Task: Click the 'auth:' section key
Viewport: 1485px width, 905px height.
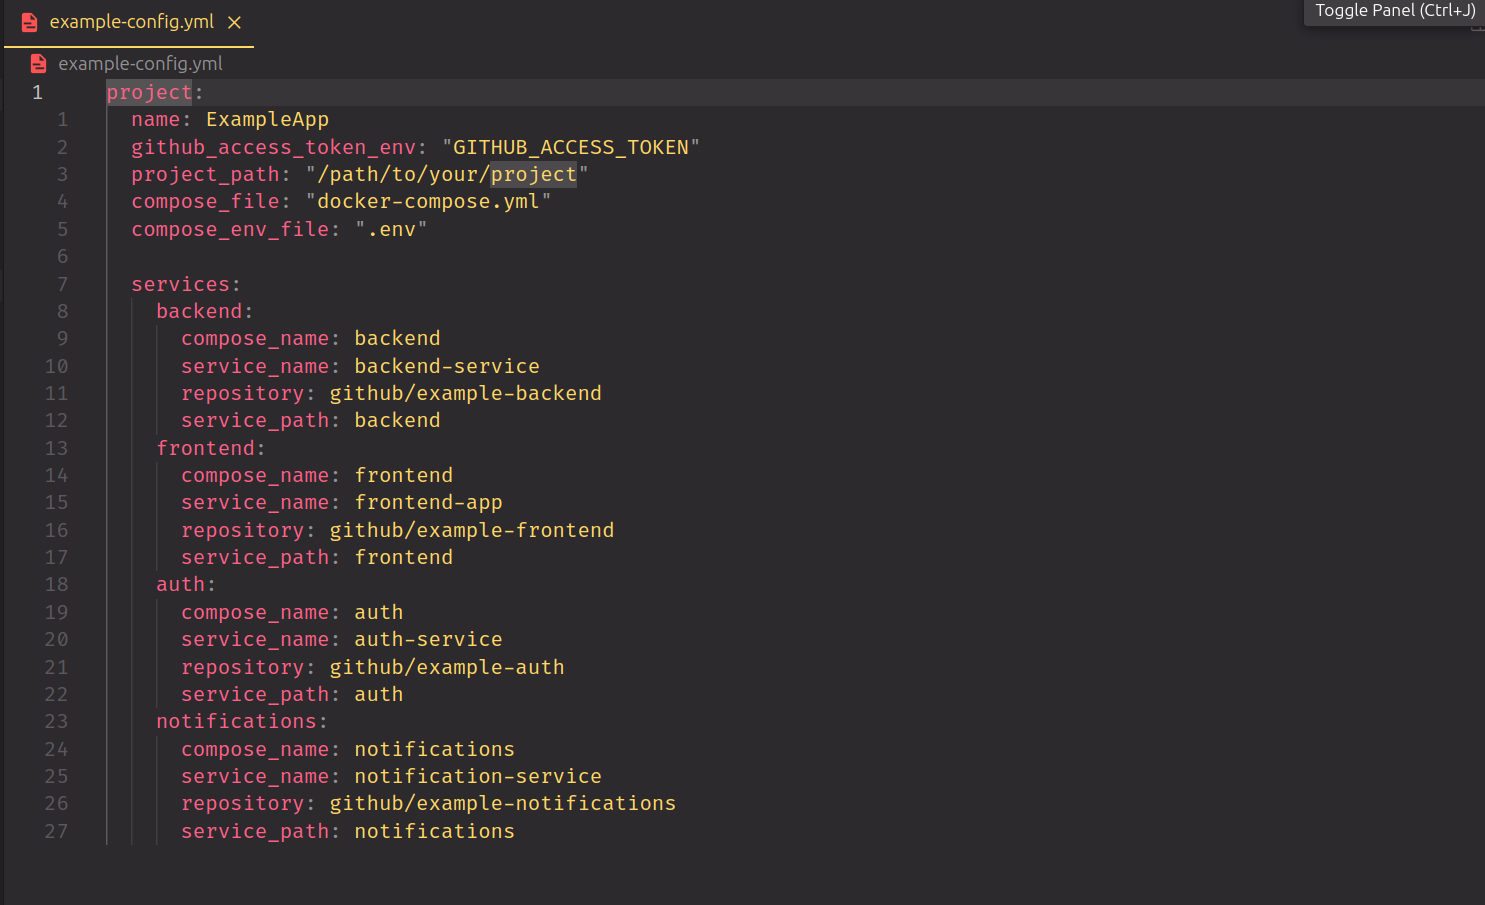Action: pos(180,585)
